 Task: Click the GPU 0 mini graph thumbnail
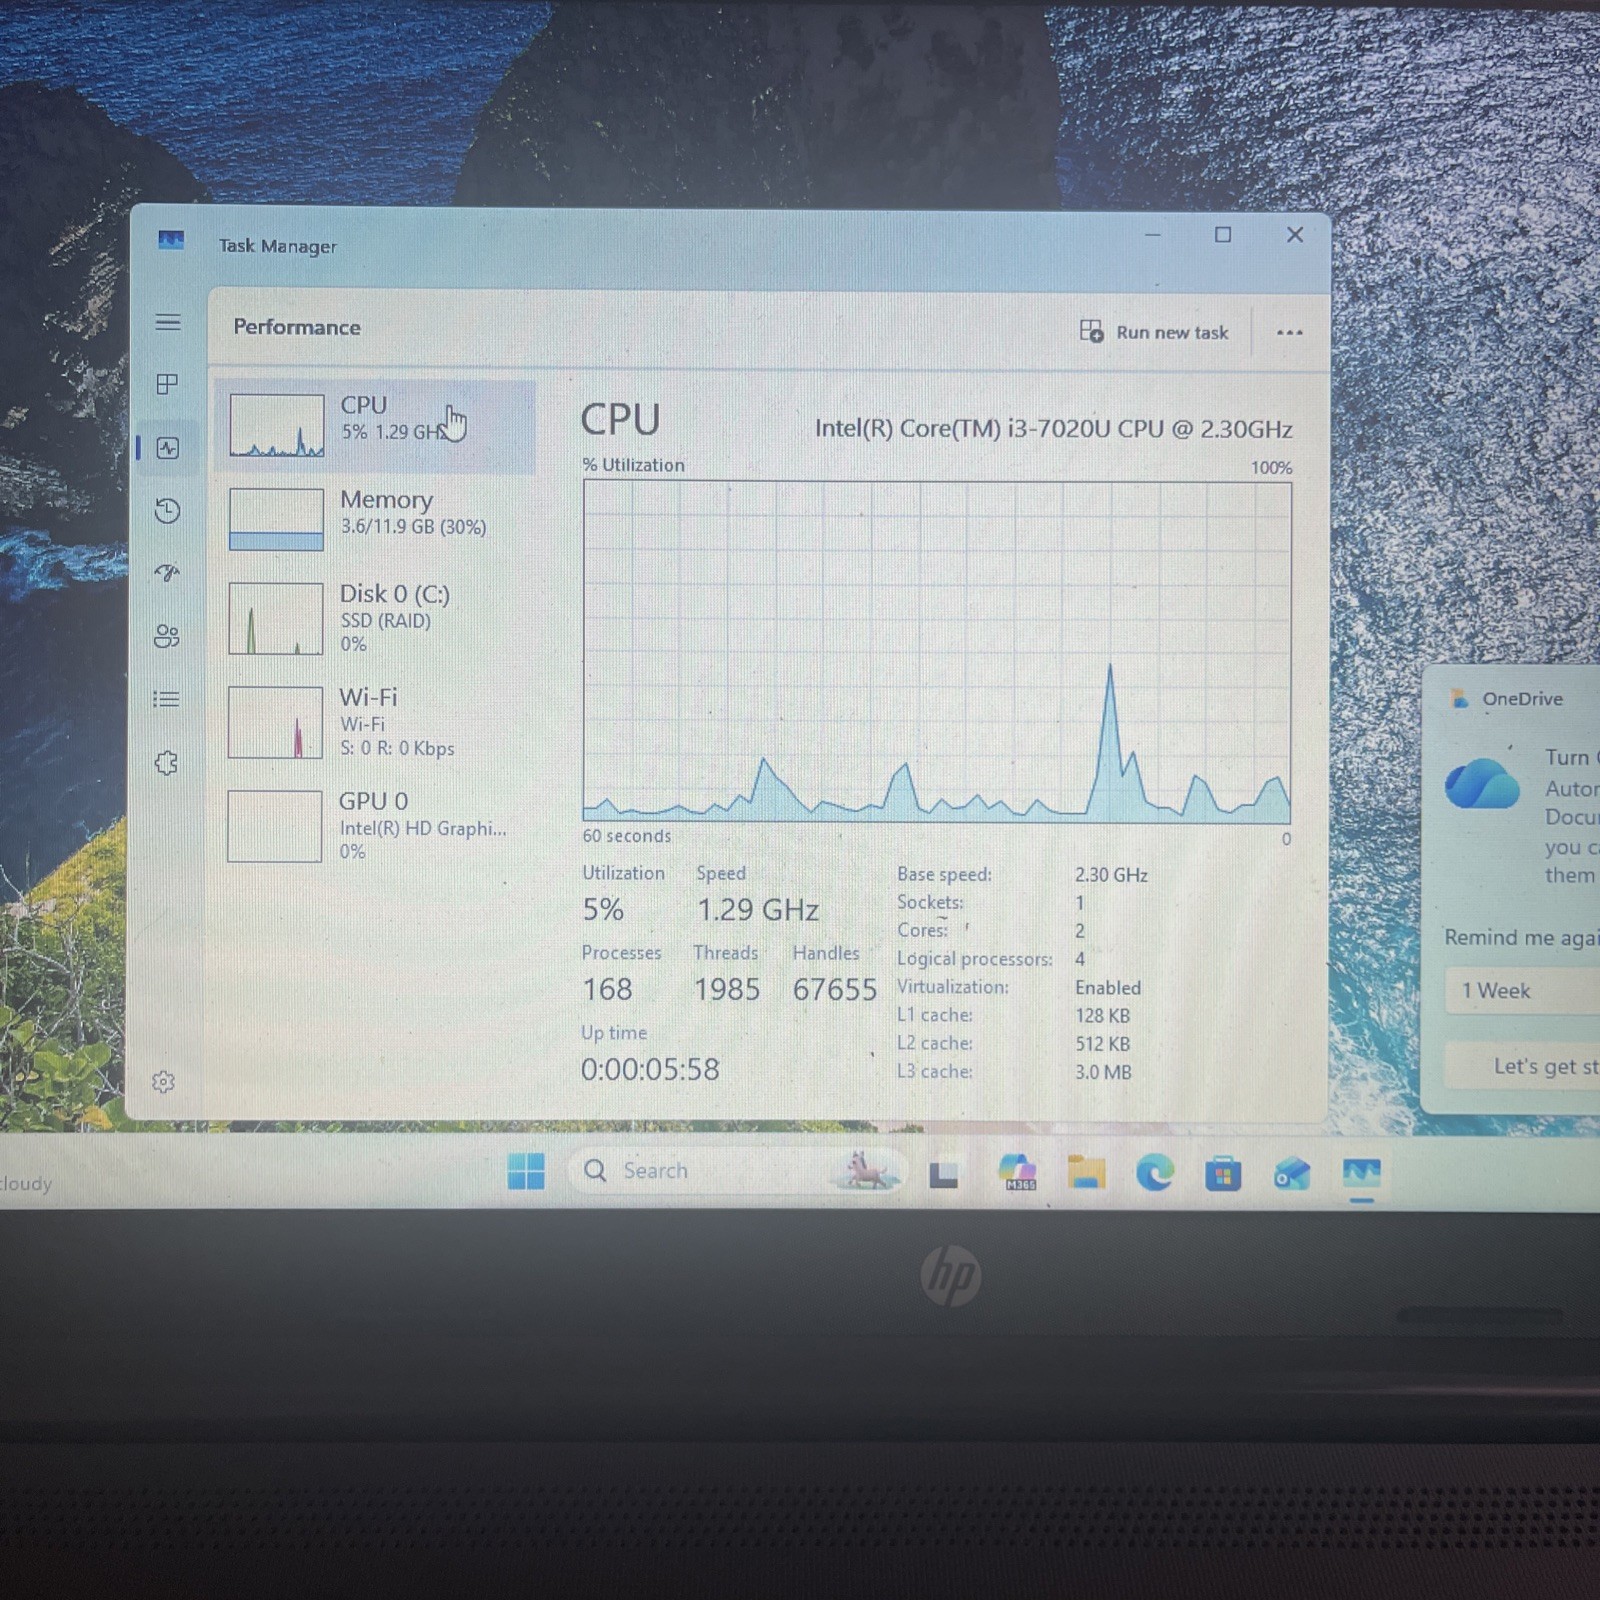pos(275,826)
